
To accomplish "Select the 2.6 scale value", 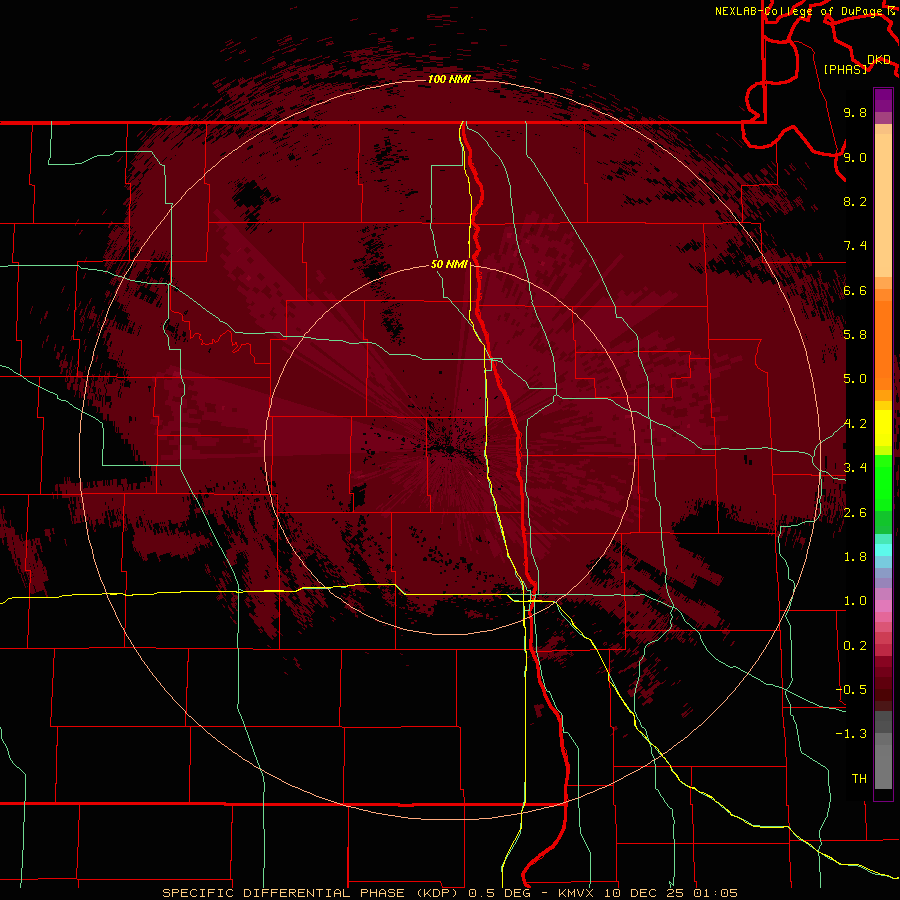I will pyautogui.click(x=855, y=513).
